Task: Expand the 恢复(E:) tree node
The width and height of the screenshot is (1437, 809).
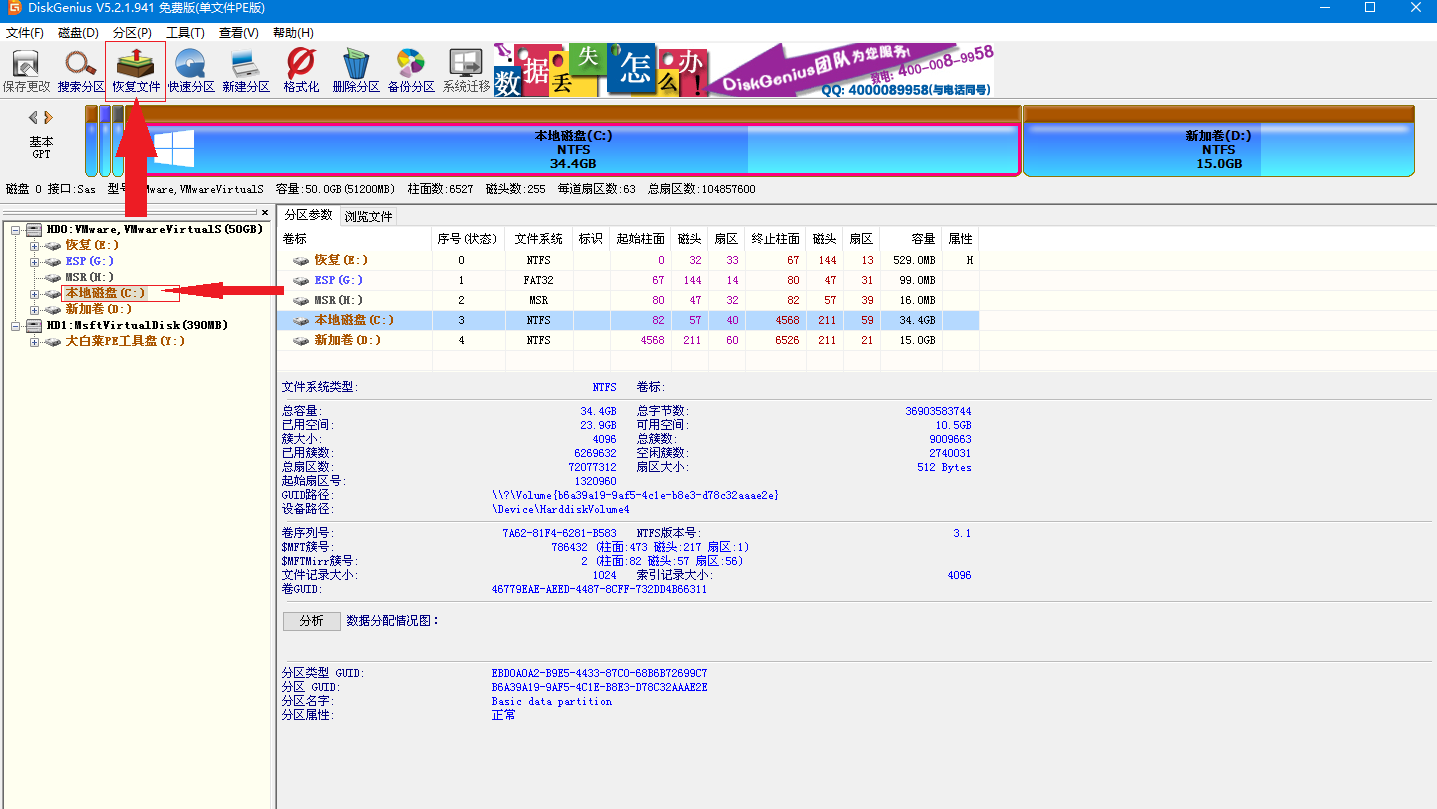Action: [34, 245]
